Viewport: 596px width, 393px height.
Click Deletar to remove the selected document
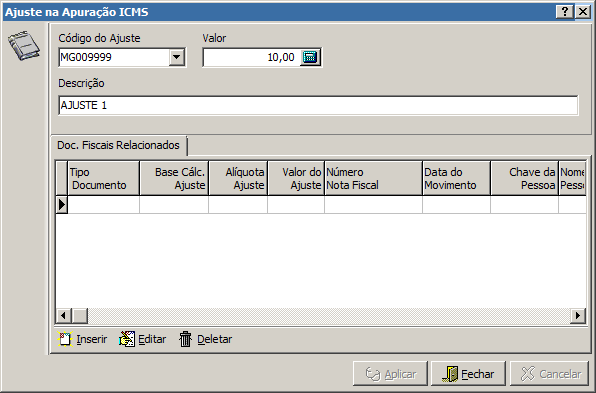[206, 339]
